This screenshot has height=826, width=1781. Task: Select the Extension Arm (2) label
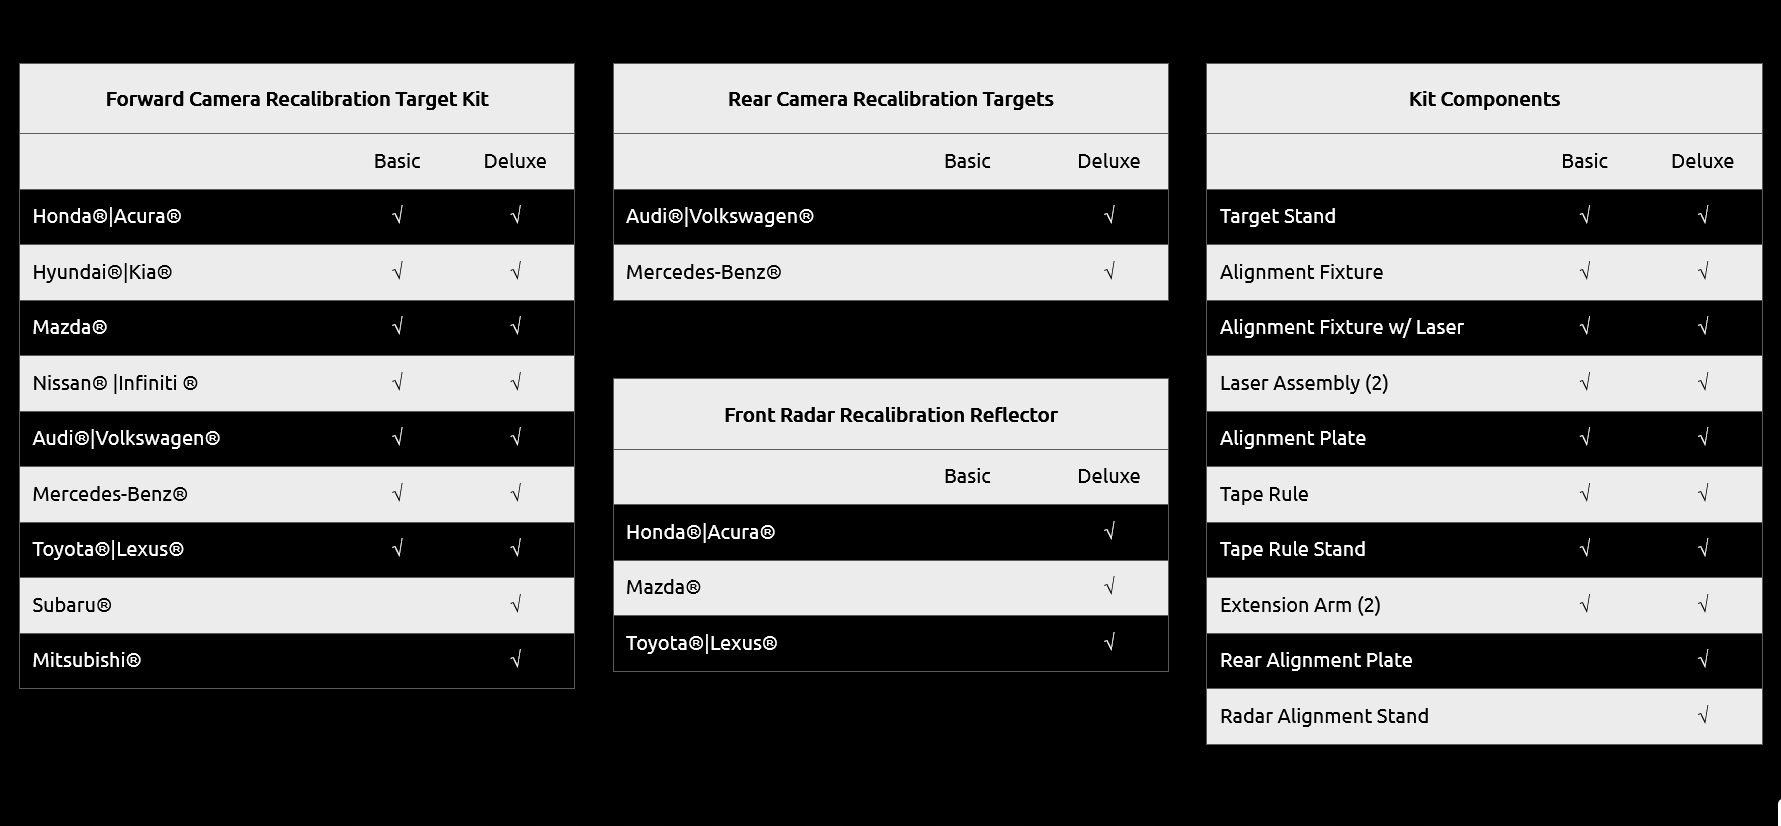point(1299,605)
